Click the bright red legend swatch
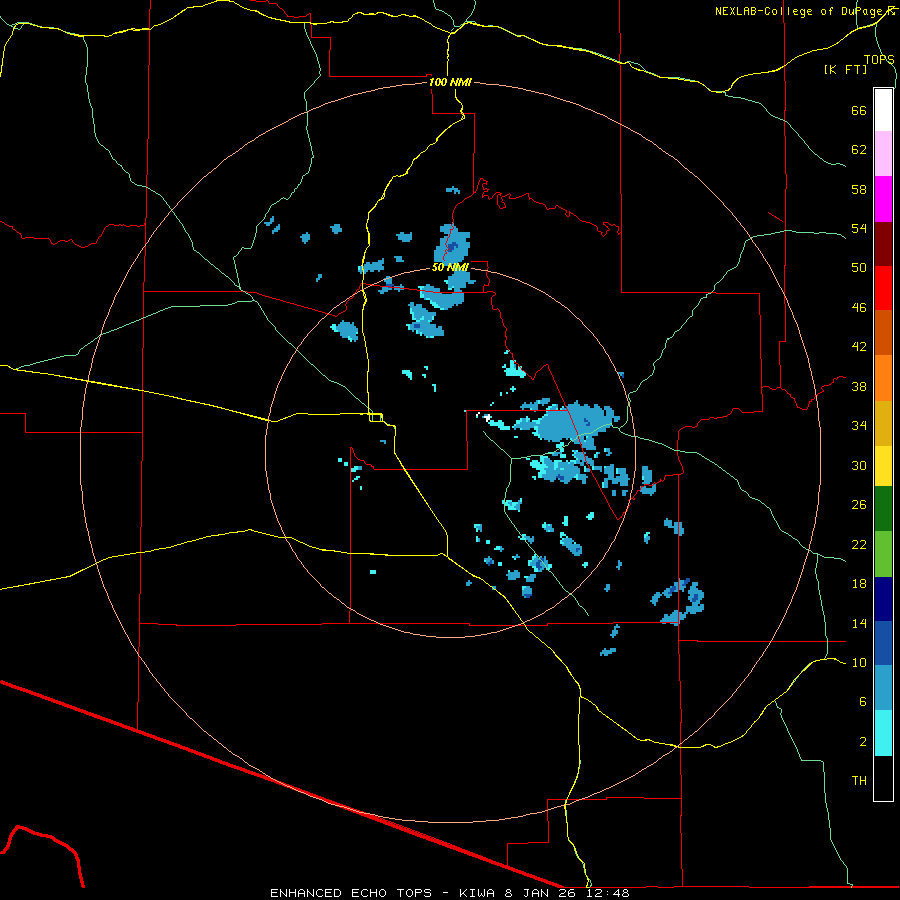Viewport: 900px width, 900px height. [883, 288]
